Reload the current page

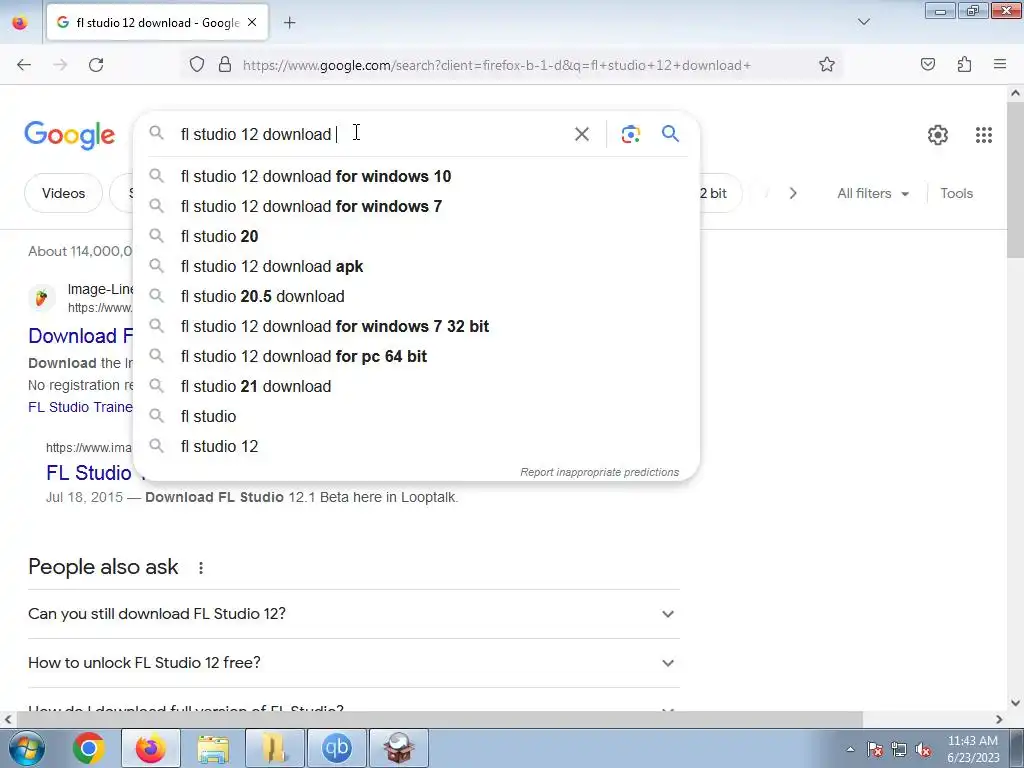(x=96, y=65)
